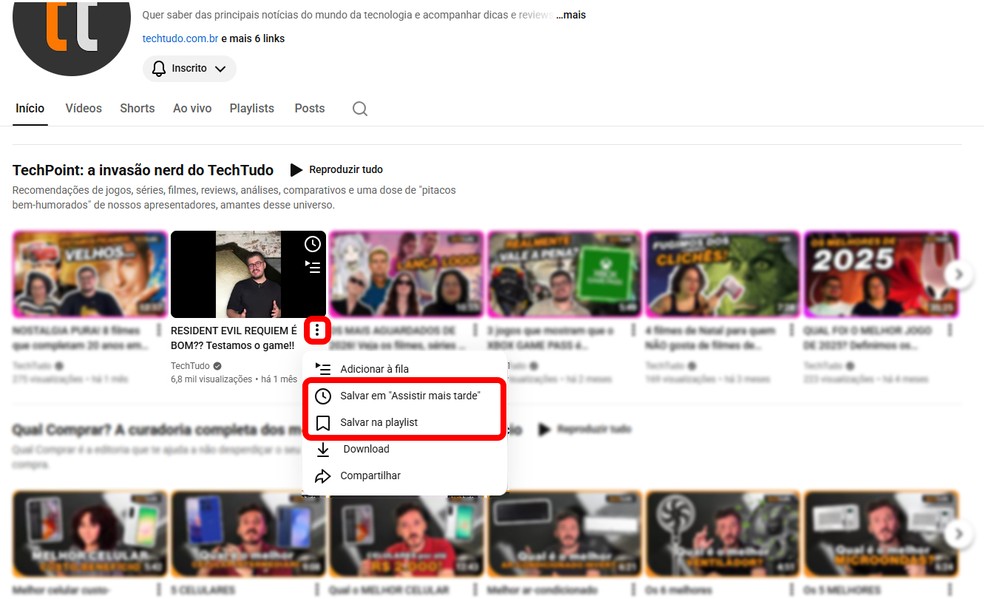The width and height of the screenshot is (984, 599).
Task: Select 'Salvar na playlist' option
Action: click(378, 421)
